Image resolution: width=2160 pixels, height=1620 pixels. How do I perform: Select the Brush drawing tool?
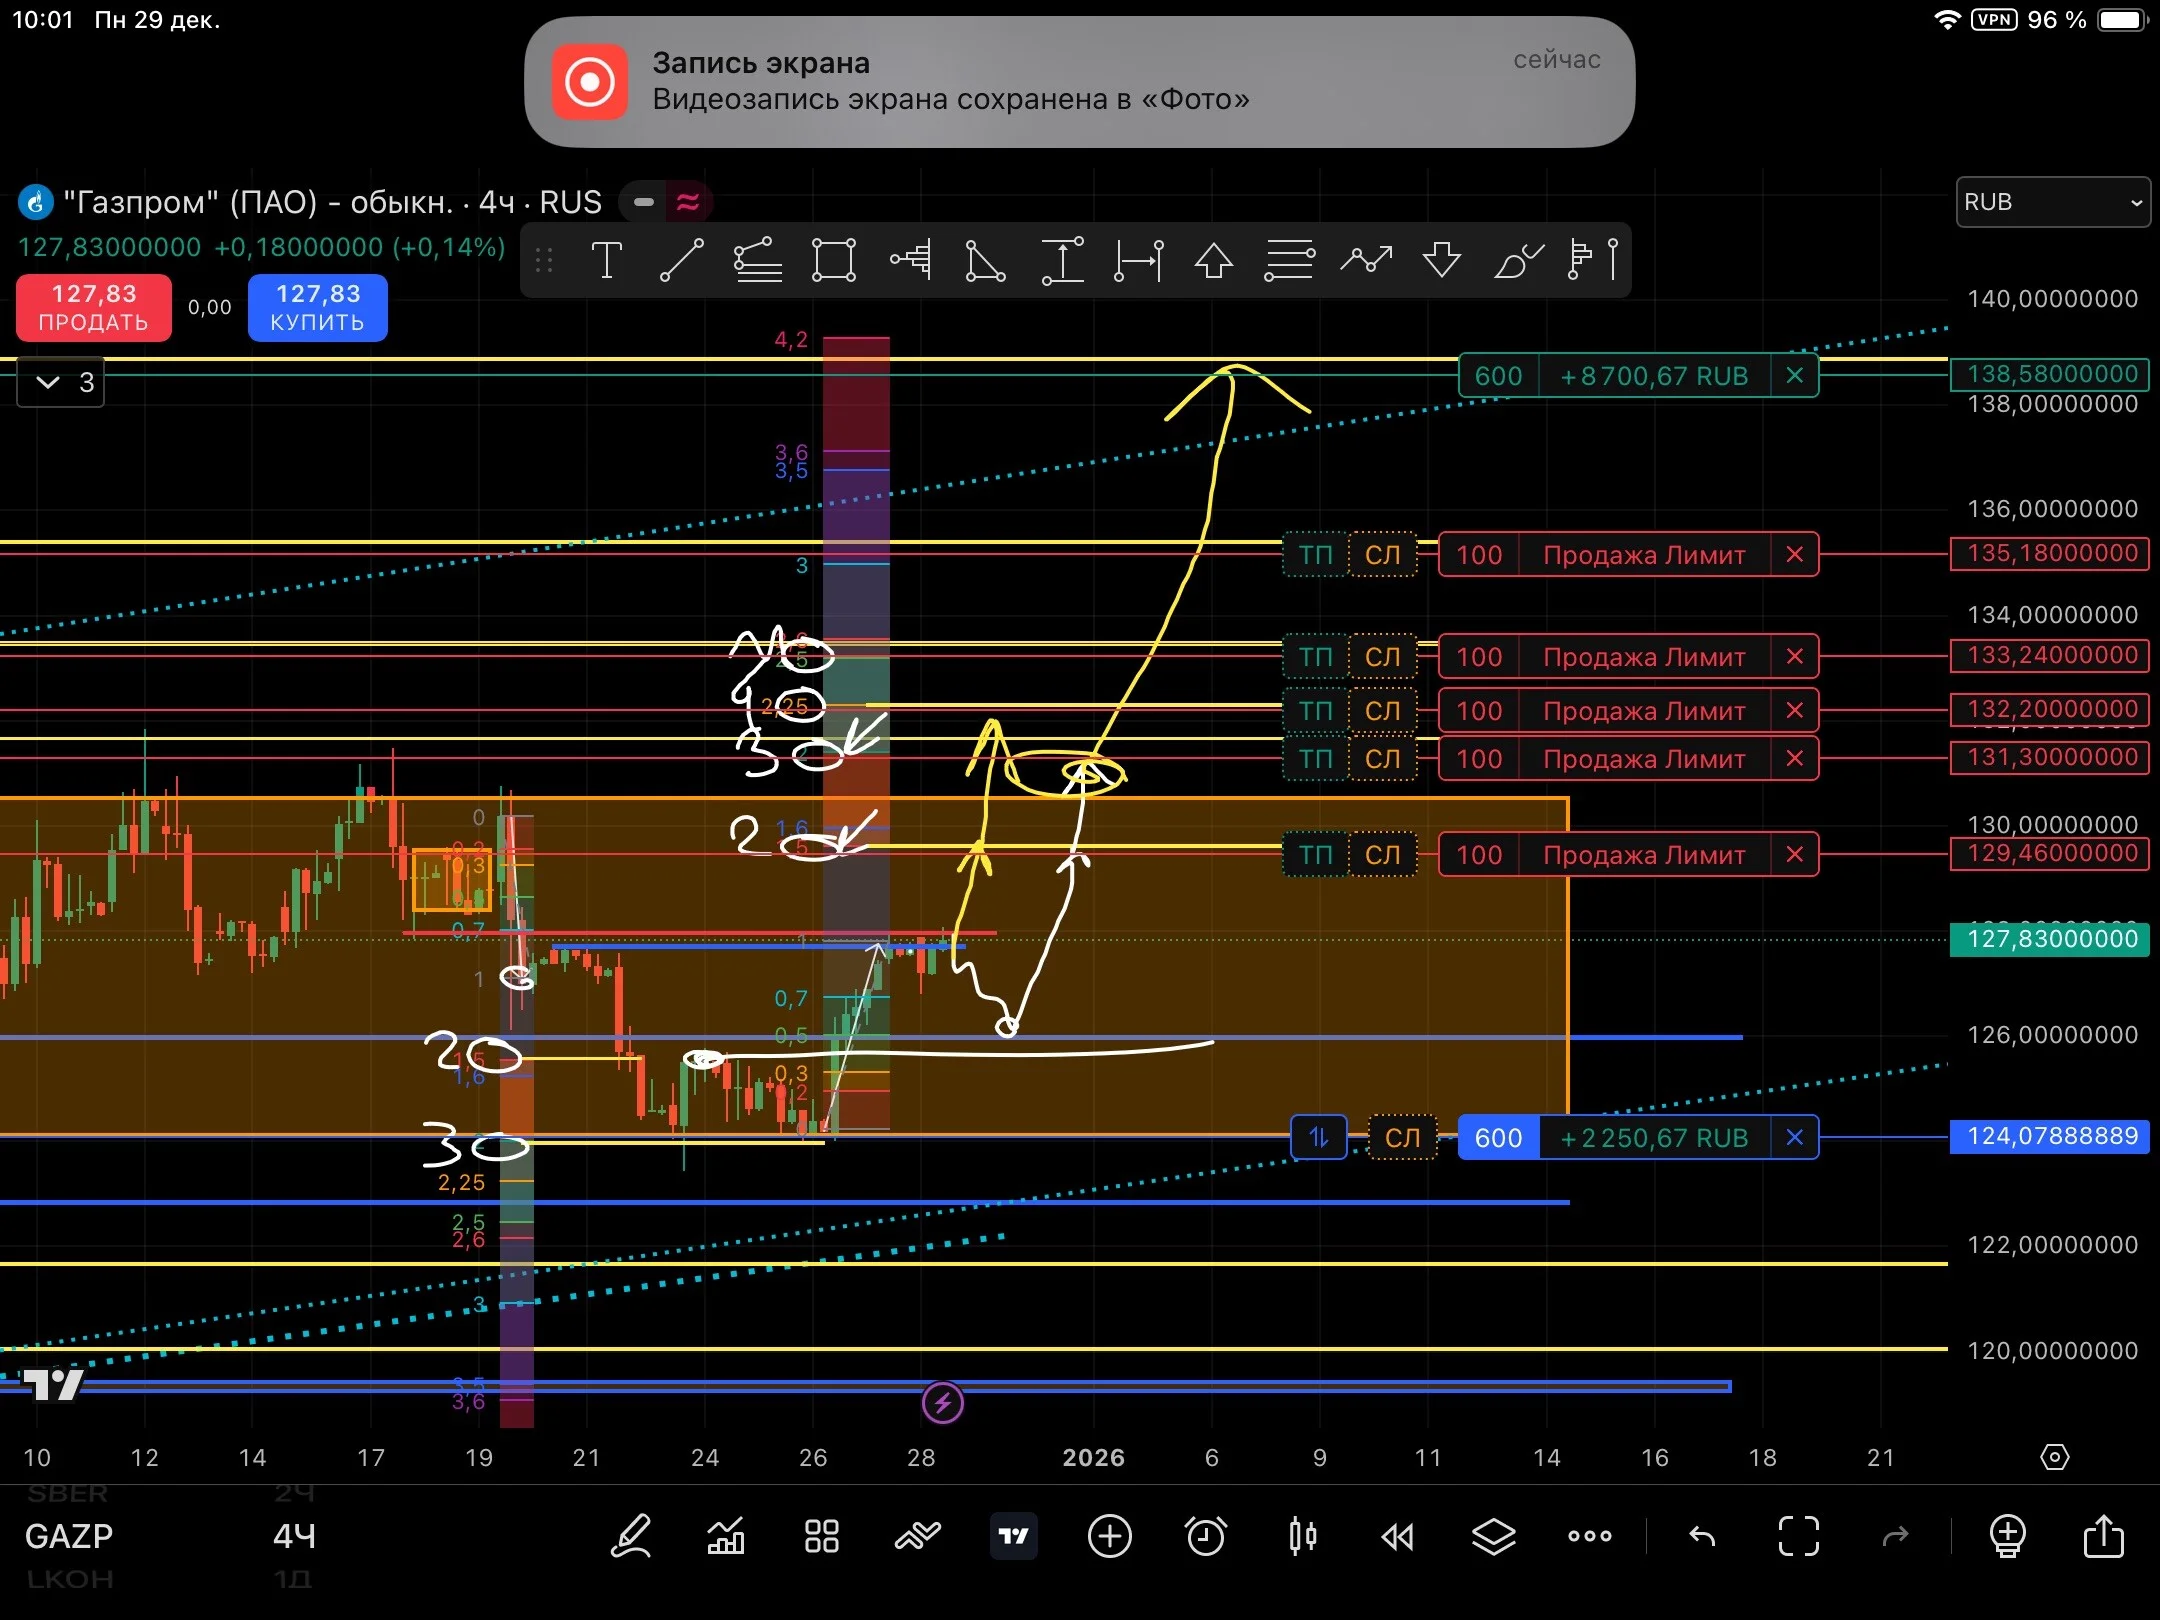point(1518,260)
